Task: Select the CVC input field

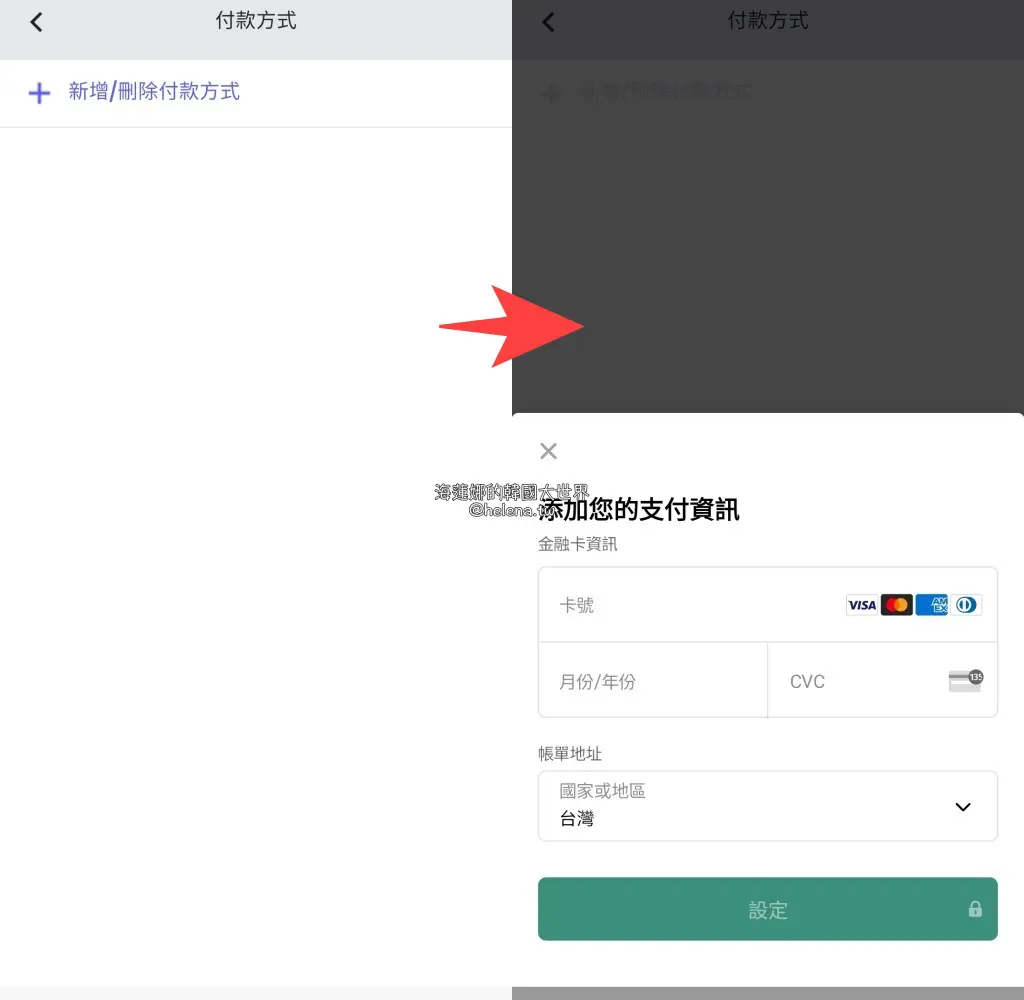Action: click(860, 681)
